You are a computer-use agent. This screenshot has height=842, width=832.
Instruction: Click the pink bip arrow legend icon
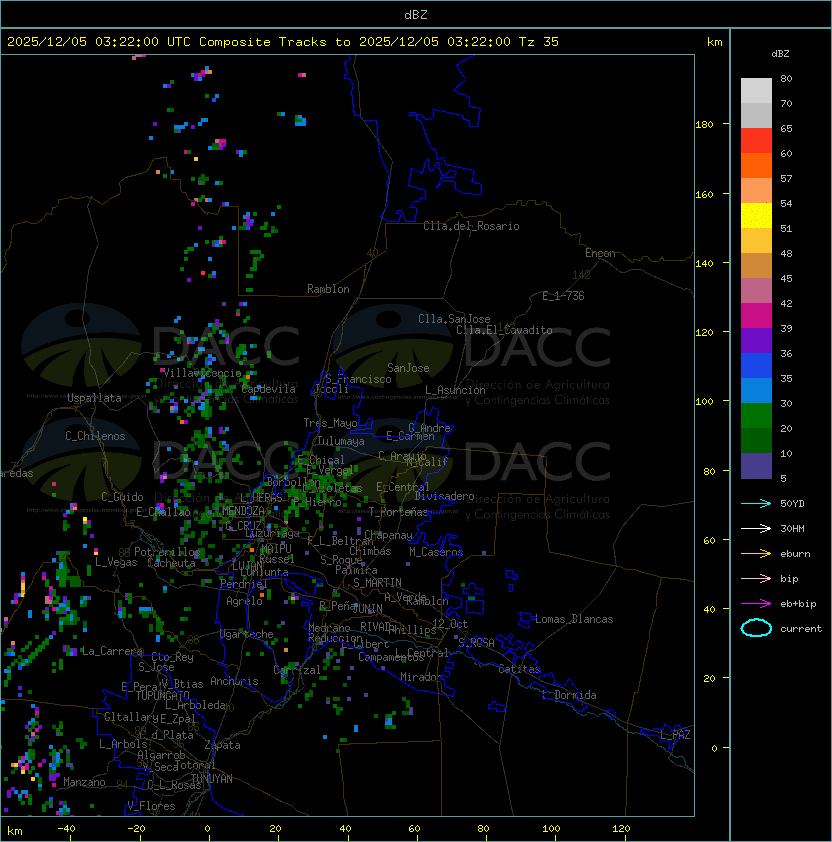756,578
